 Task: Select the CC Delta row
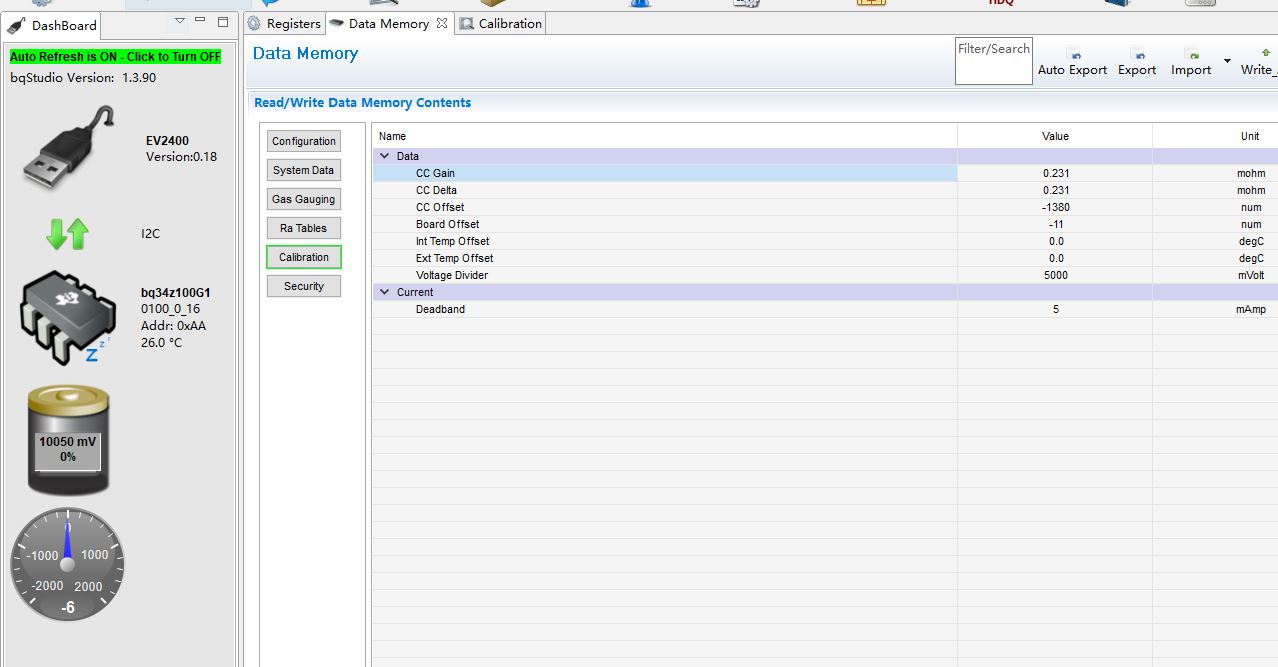pyautogui.click(x=825, y=190)
